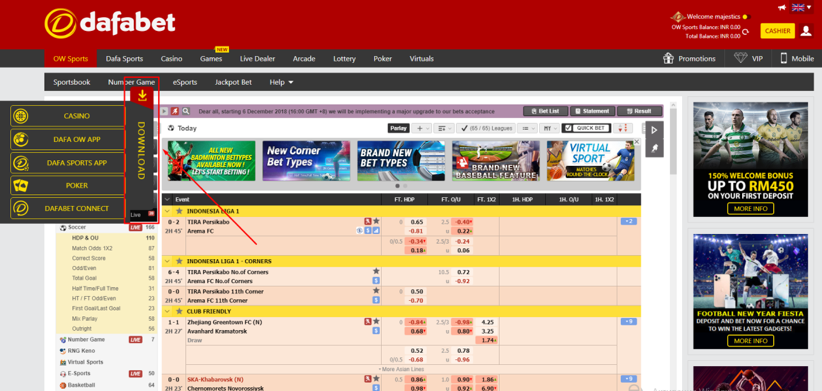Open the user profile icon beside Cashier

tap(806, 31)
